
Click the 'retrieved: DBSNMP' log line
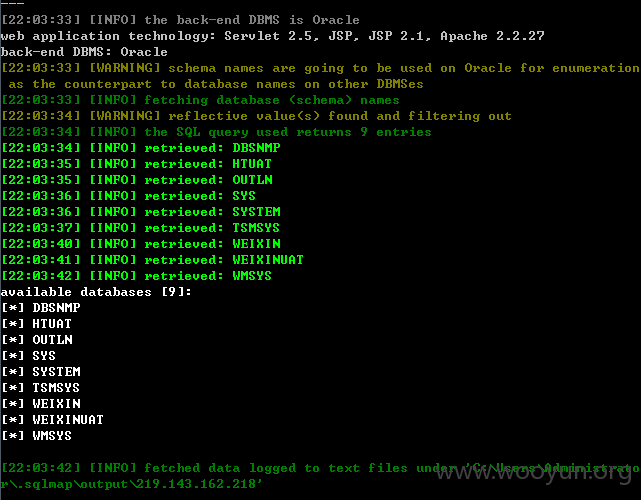point(141,148)
